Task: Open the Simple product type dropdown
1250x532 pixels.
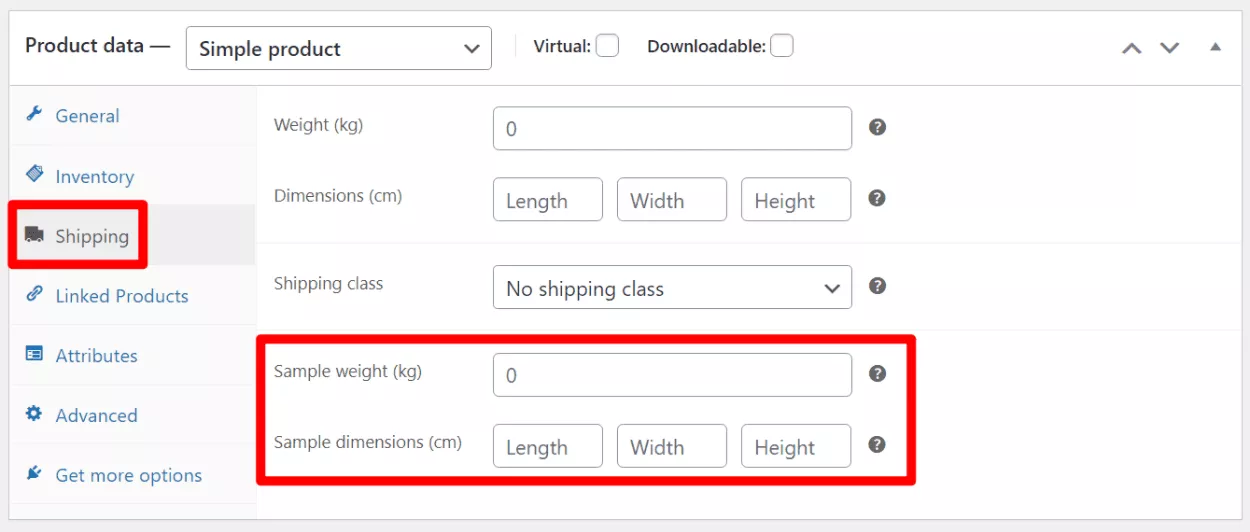Action: click(339, 48)
